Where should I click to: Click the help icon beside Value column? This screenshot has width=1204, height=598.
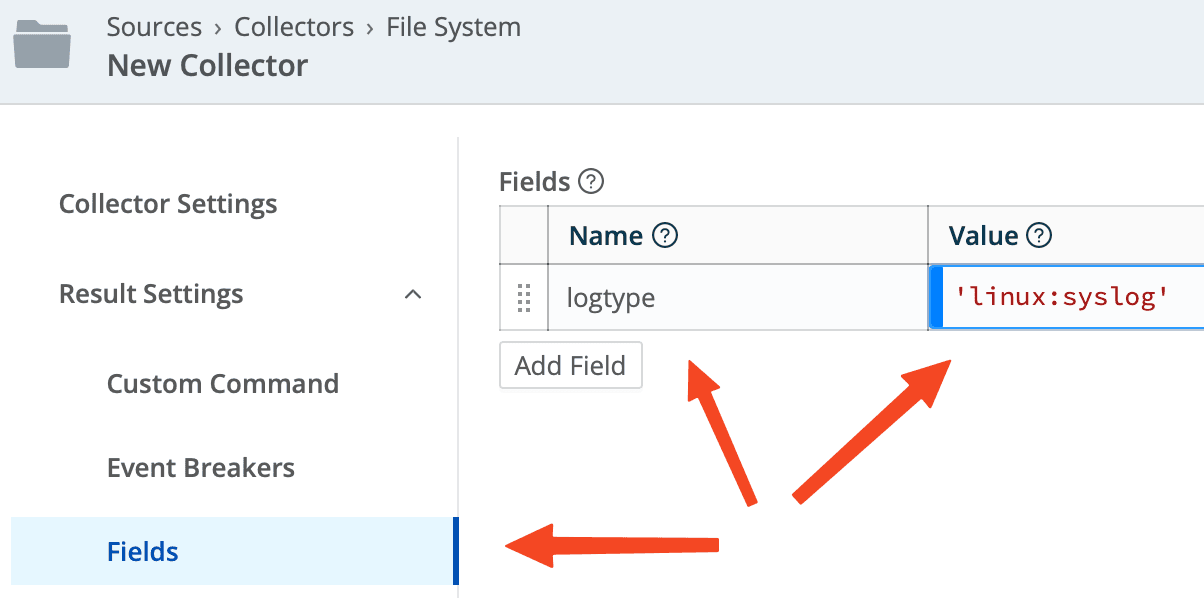click(1040, 236)
